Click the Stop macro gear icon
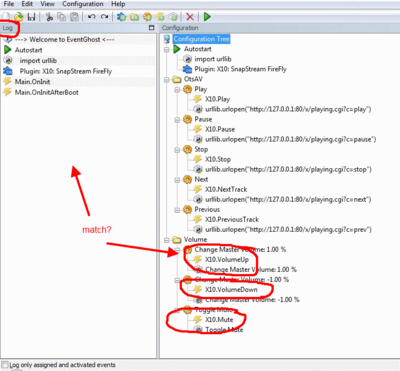Image resolution: width=400 pixels, height=371 pixels. 187,149
